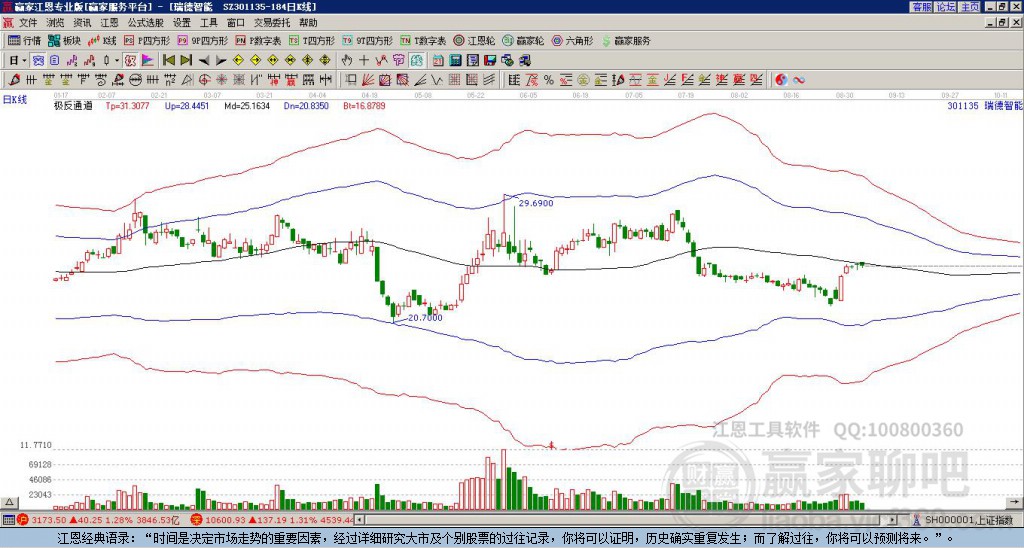Viewport: 1024px width, 548px height.
Task: Jump to first bar icon
Action: [x=168, y=60]
